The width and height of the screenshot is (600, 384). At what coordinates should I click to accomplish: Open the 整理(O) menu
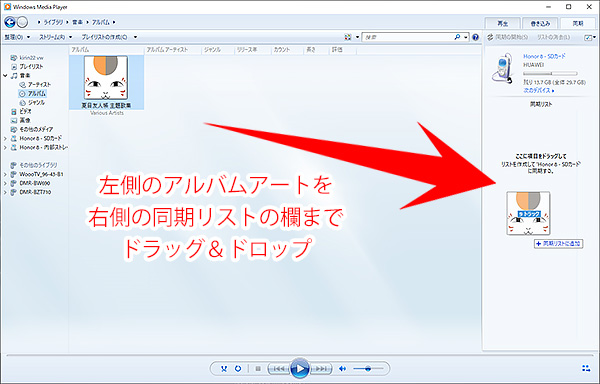pos(17,37)
